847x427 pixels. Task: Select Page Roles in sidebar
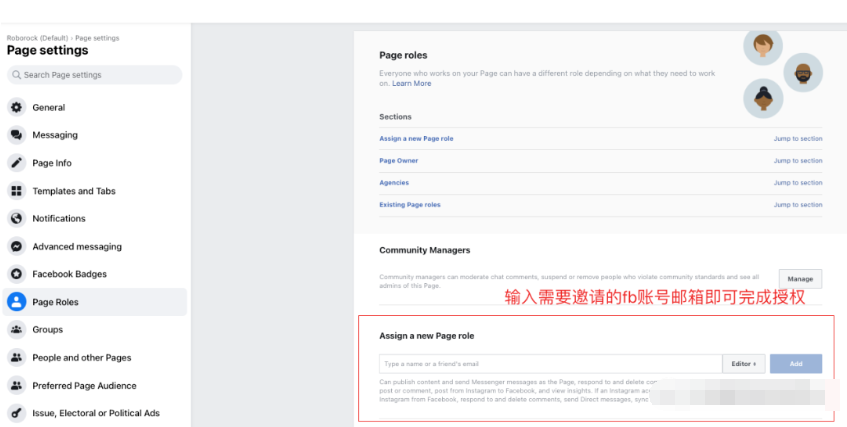tap(95, 302)
